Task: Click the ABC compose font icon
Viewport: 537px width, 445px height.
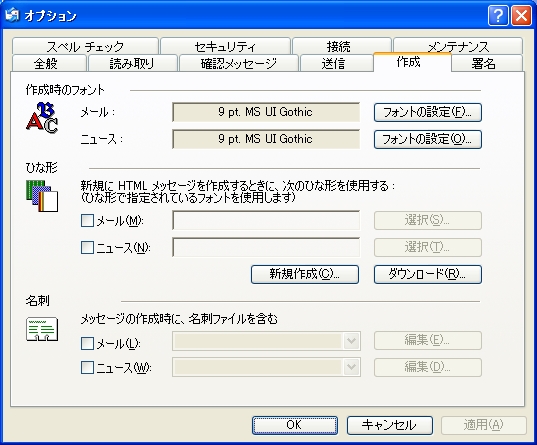Action: pos(42,118)
